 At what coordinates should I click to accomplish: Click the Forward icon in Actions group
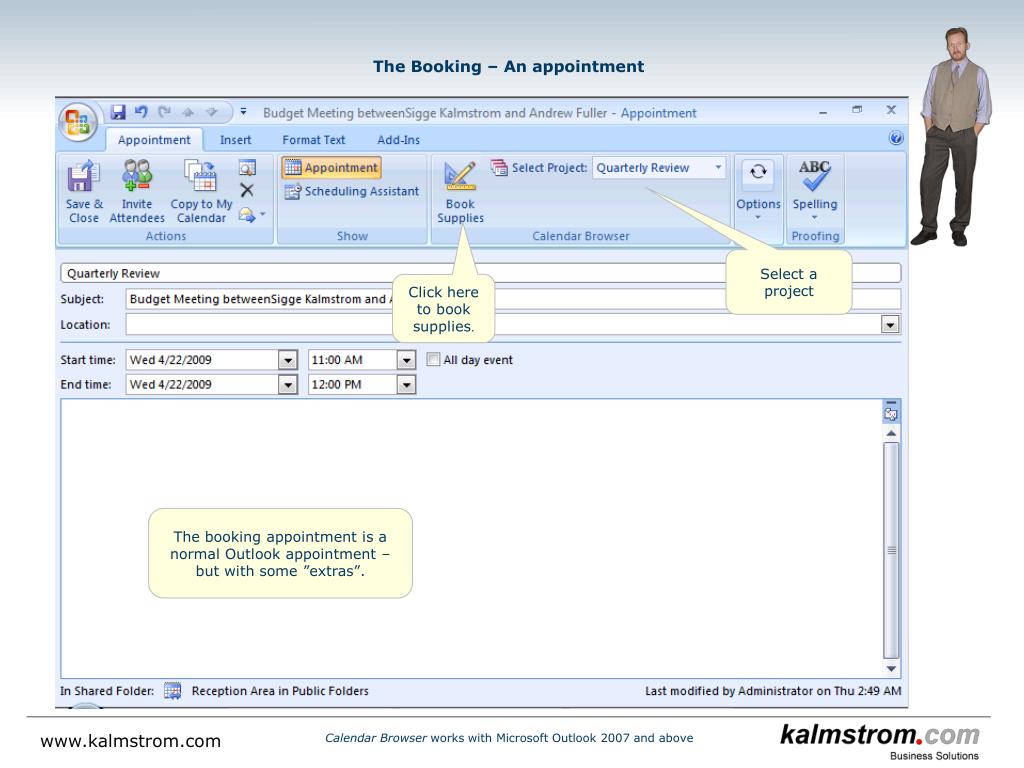pos(247,214)
